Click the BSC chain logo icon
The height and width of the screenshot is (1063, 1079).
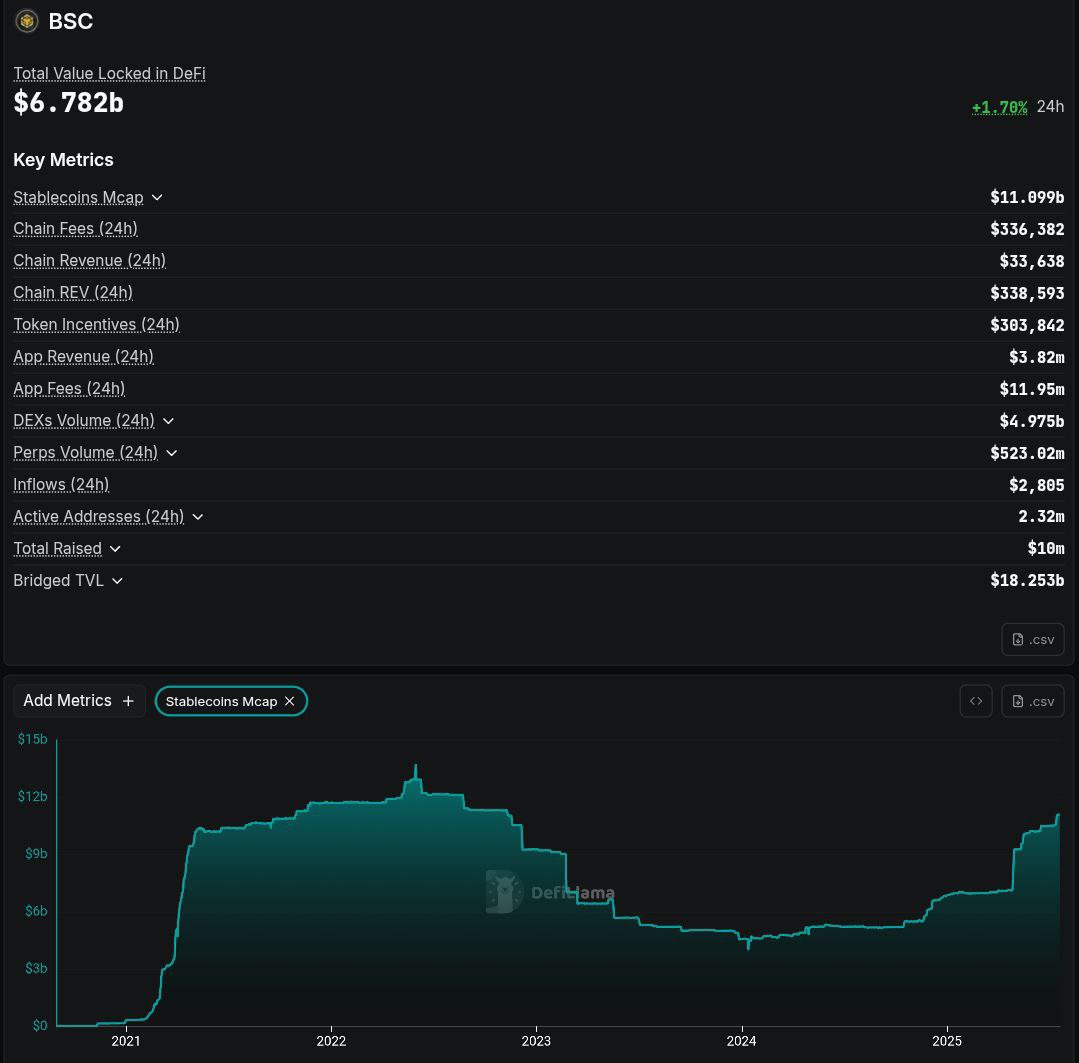pos(27,21)
